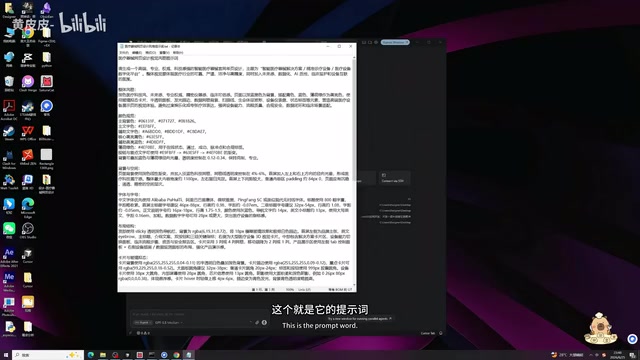
Task: Open the Agent mode dropdown in Cursor
Action: [x=143, y=322]
